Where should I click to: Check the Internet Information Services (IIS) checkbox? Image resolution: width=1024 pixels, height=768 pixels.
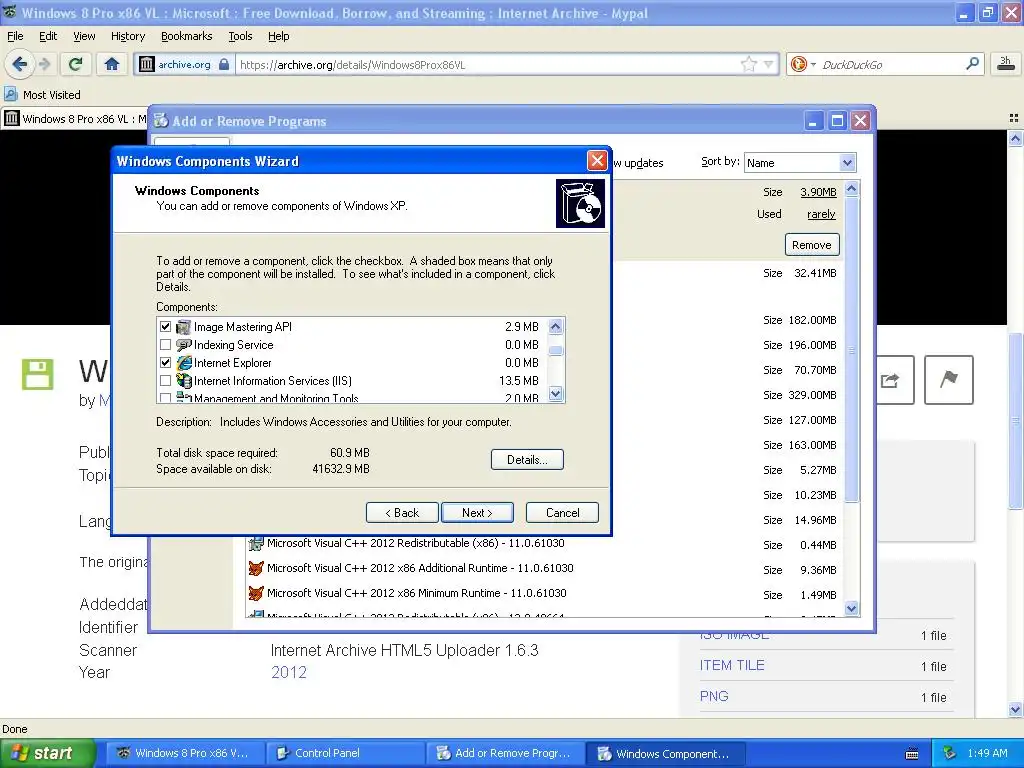click(165, 381)
